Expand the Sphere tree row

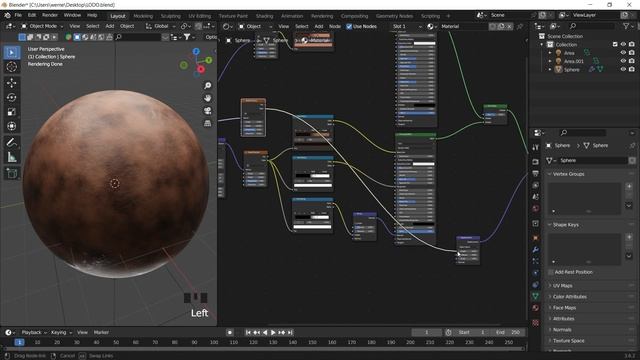[x=550, y=70]
